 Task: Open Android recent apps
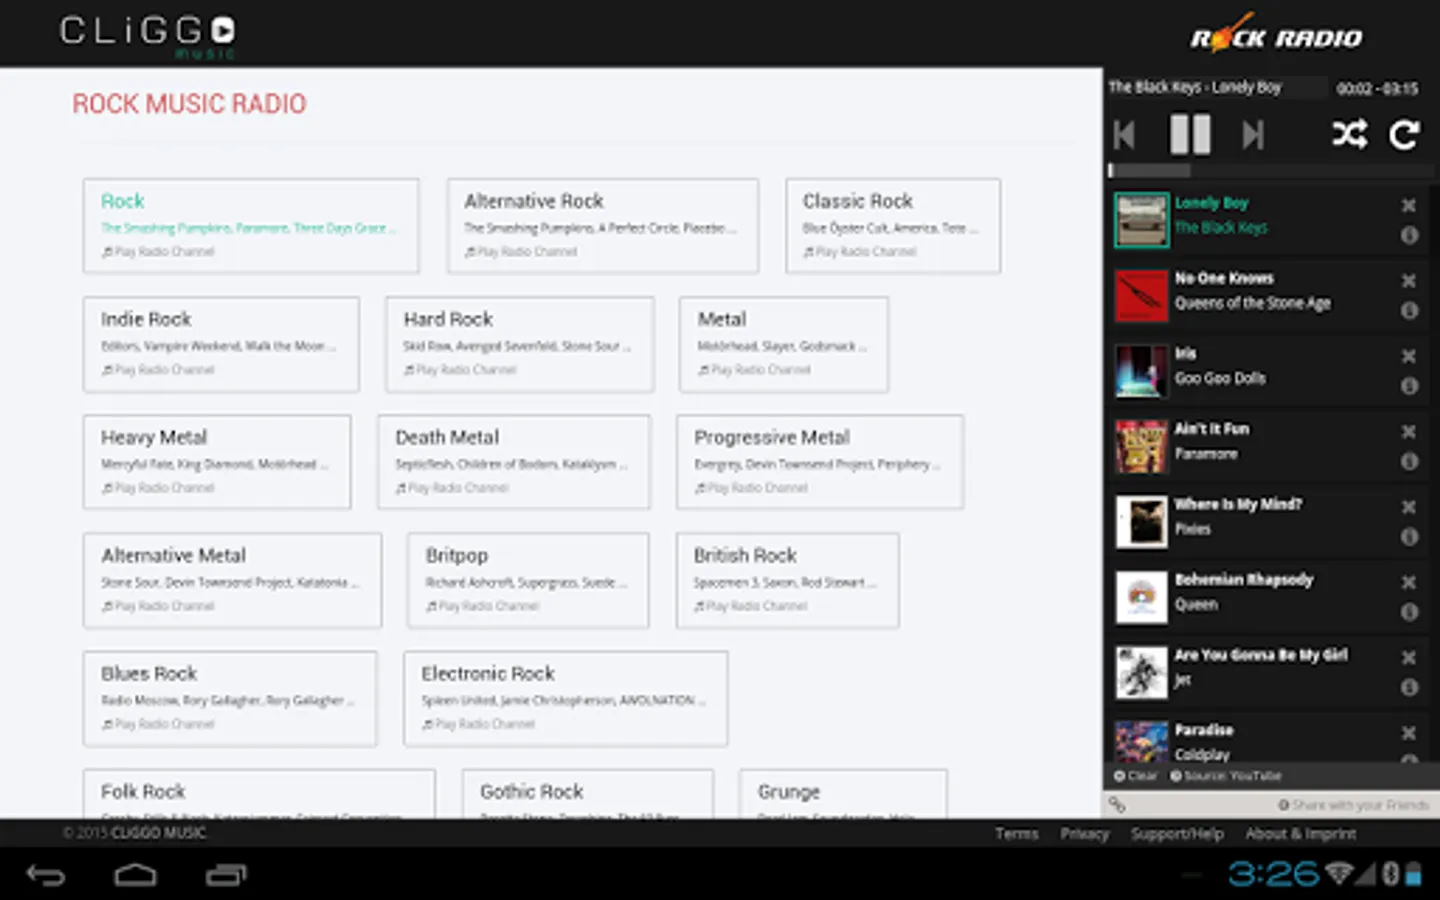click(x=225, y=876)
